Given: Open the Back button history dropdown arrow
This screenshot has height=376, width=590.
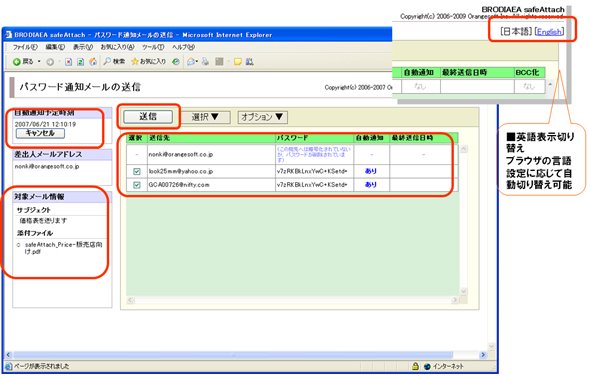Looking at the screenshot, I should click(39, 62).
